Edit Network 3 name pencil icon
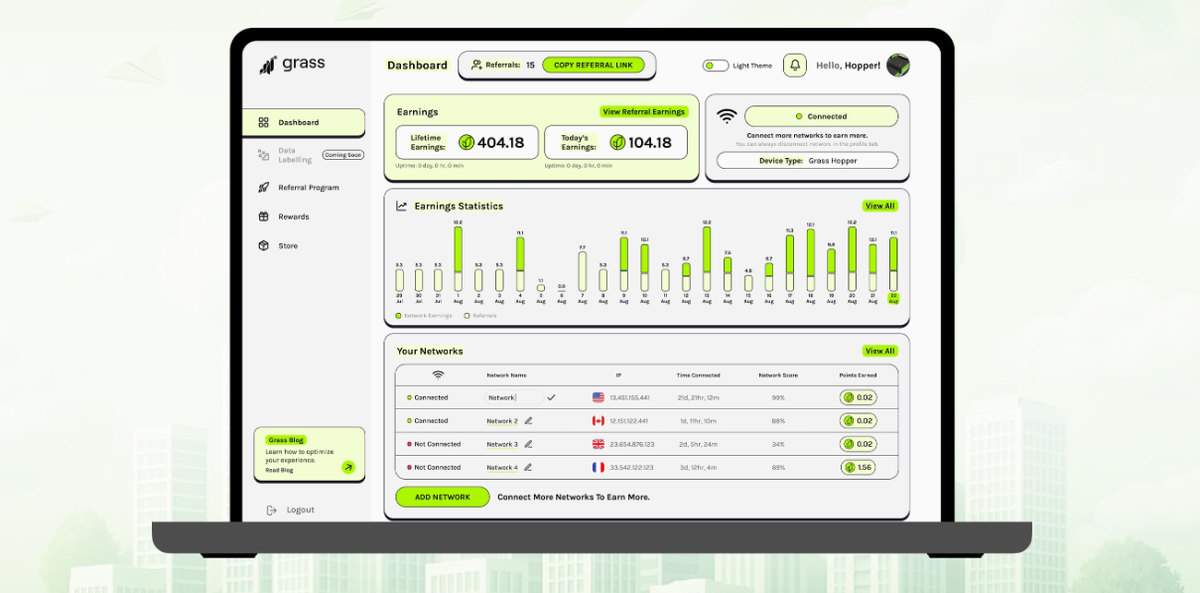 (x=528, y=444)
